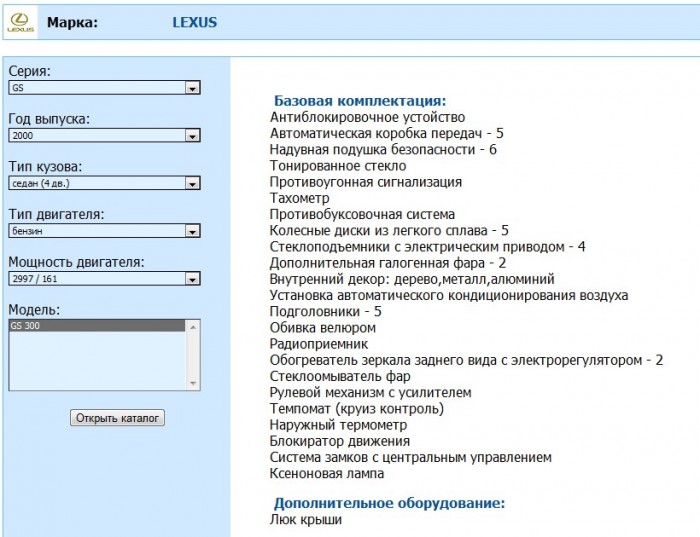Screen dimensions: 700x537
Task: Click the Модель list scrollbar down arrow
Action: coord(193,383)
